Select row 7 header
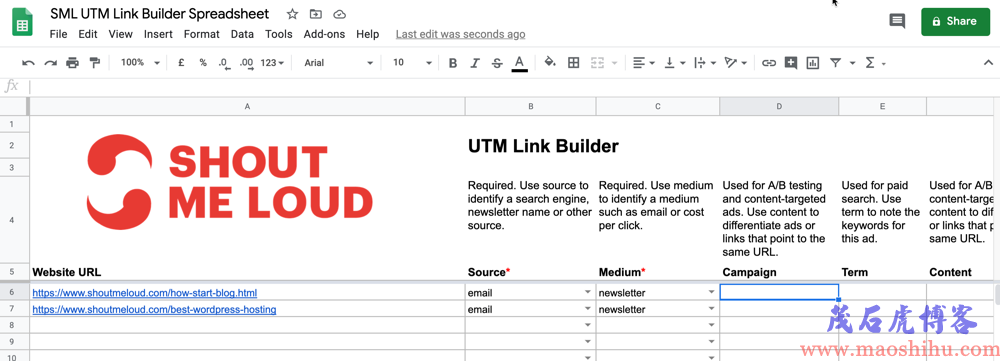Screen dimensions: 1000x361 tap(11, 309)
